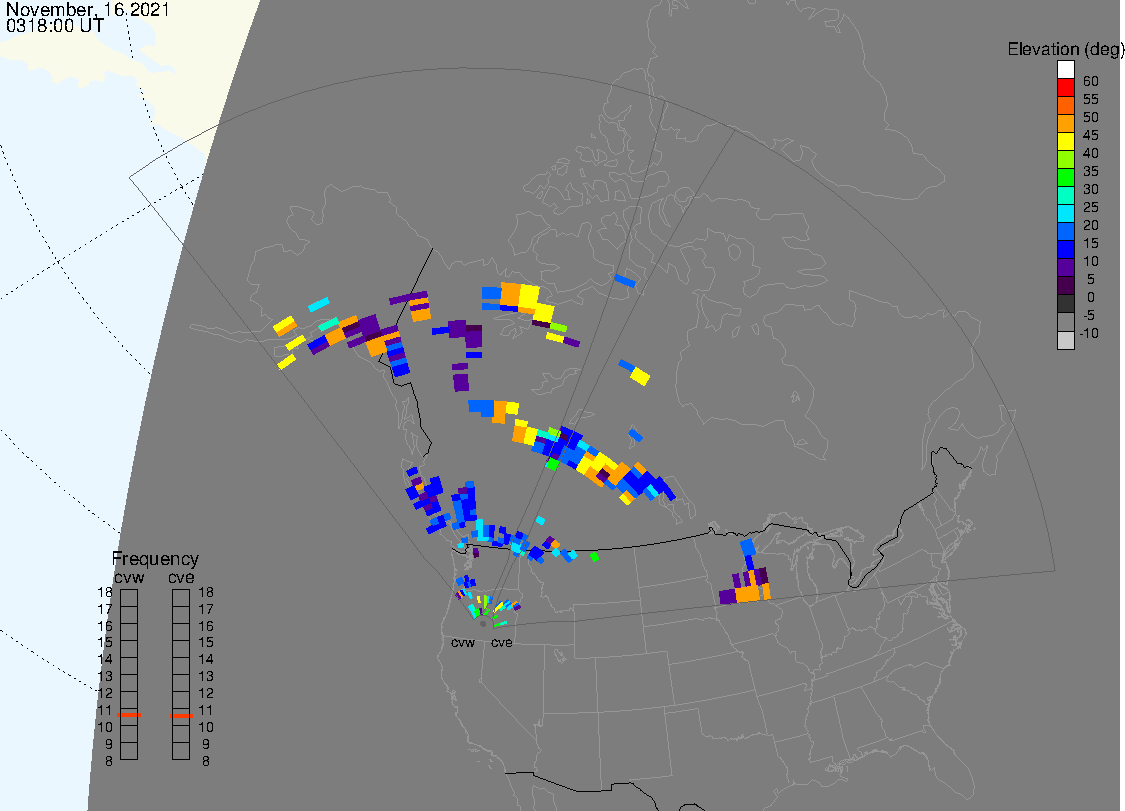Click the elevation legend label '50'
Image resolution: width=1125 pixels, height=811 pixels.
pos(1091,117)
